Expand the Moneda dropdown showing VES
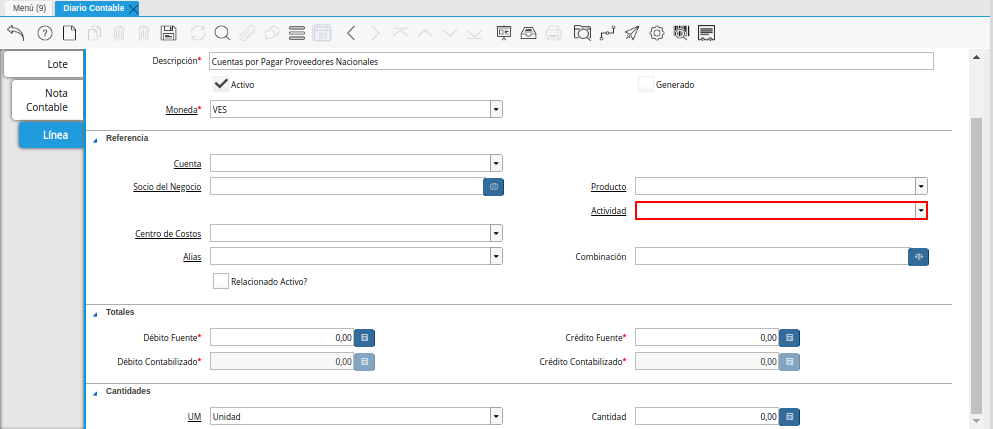This screenshot has width=993, height=429. [x=496, y=110]
